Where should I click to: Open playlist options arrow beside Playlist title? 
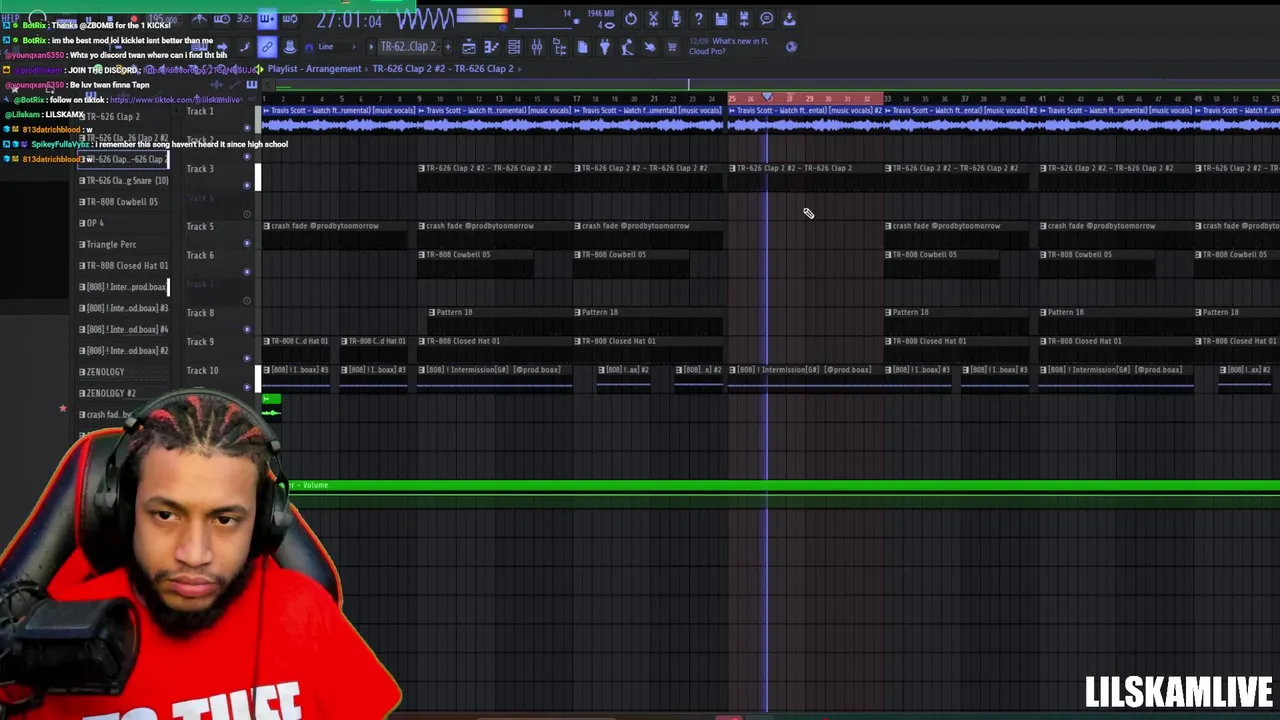pyautogui.click(x=259, y=69)
